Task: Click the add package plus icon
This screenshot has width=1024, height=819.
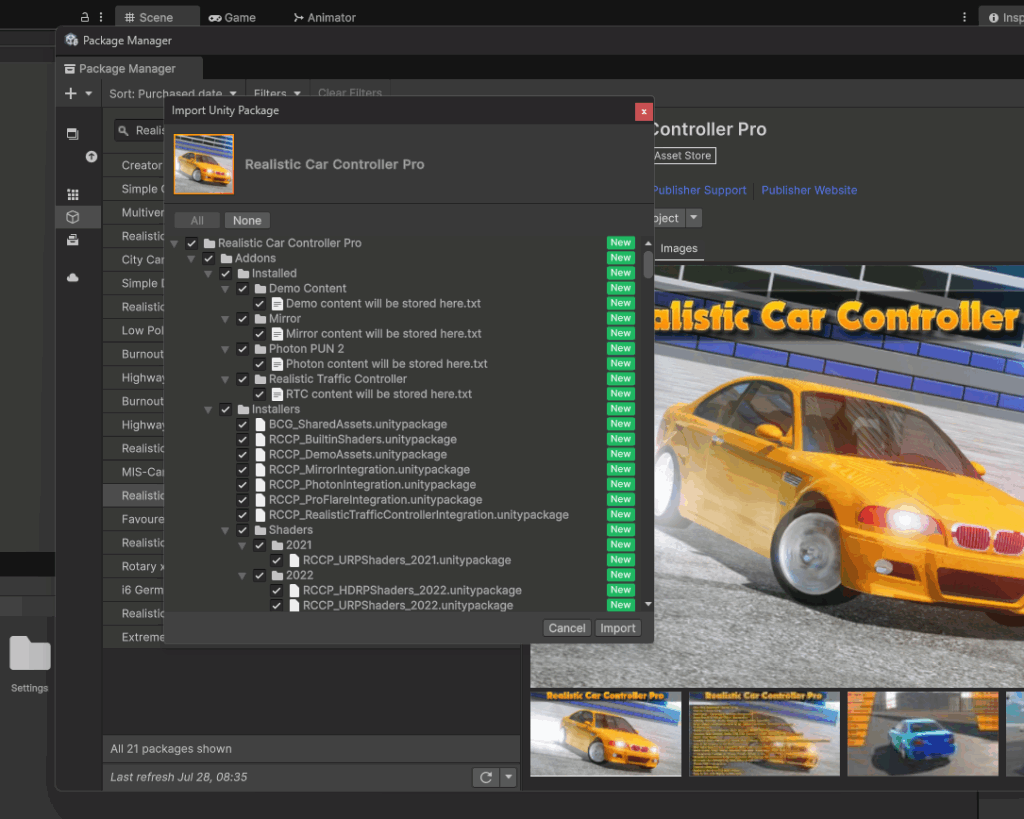Action: coord(71,94)
